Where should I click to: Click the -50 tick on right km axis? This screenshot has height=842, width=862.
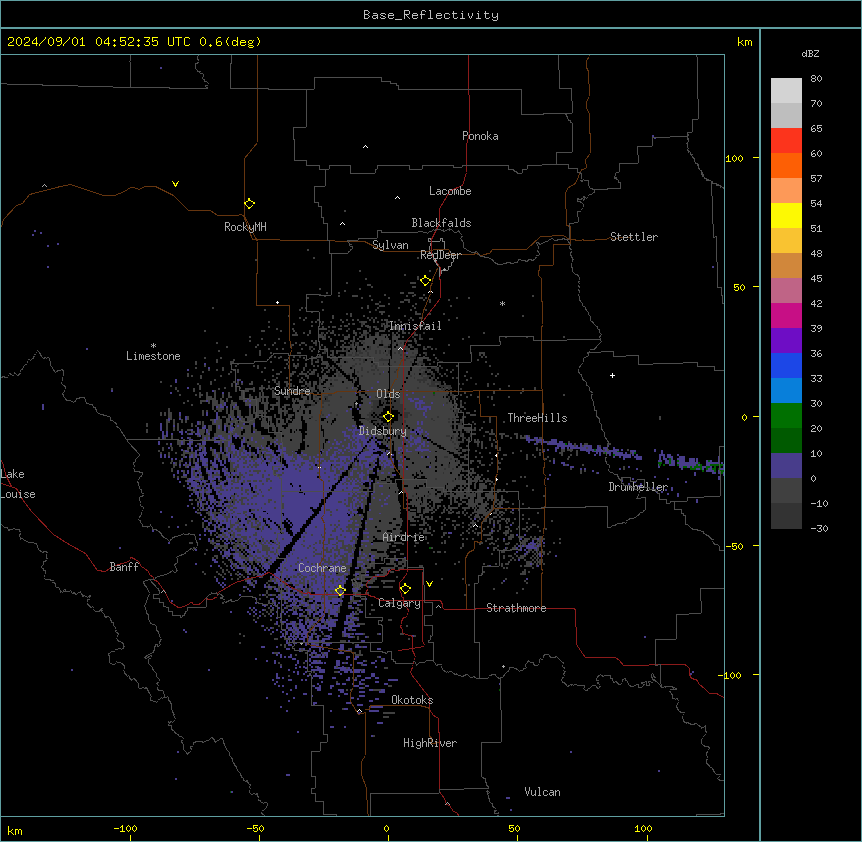coord(734,546)
